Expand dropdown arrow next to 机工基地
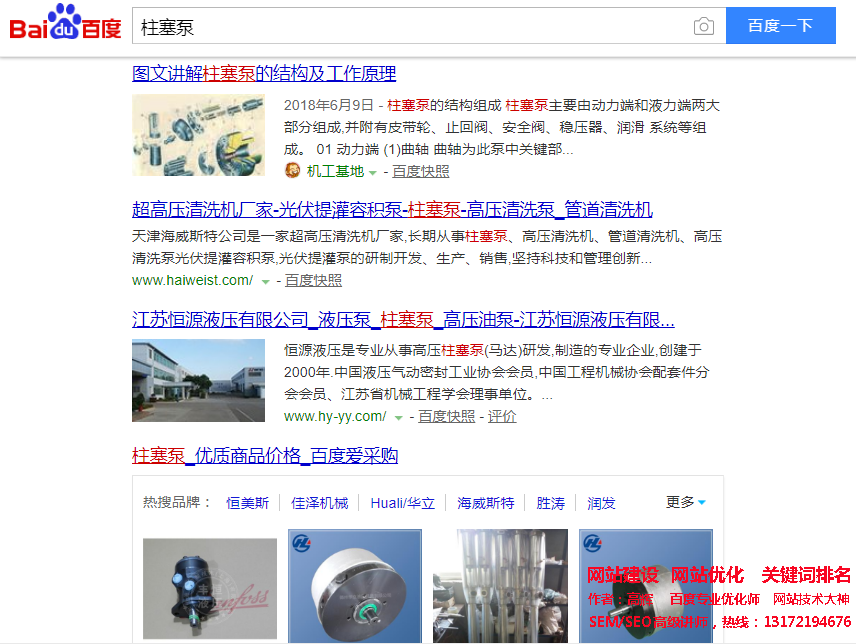 (373, 173)
